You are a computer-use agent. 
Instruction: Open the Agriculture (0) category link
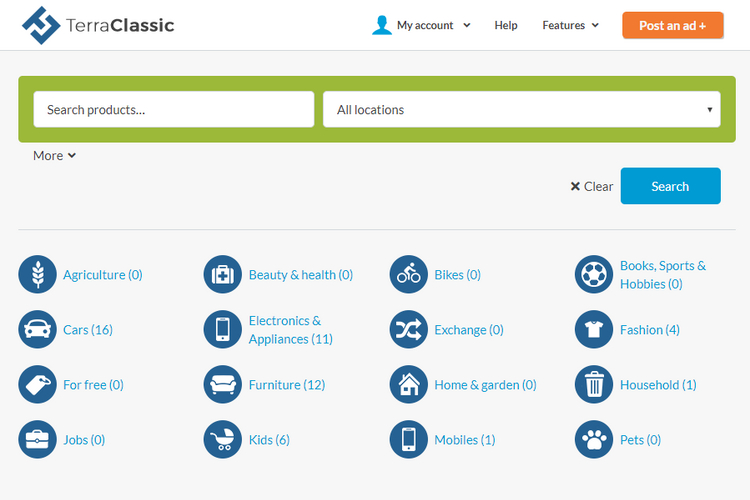[102, 275]
